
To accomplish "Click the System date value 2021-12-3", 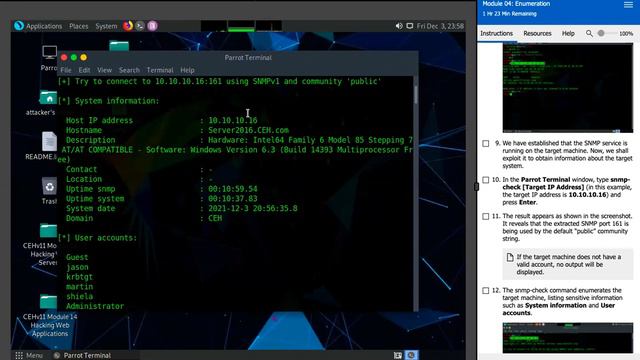I will coord(253,209).
